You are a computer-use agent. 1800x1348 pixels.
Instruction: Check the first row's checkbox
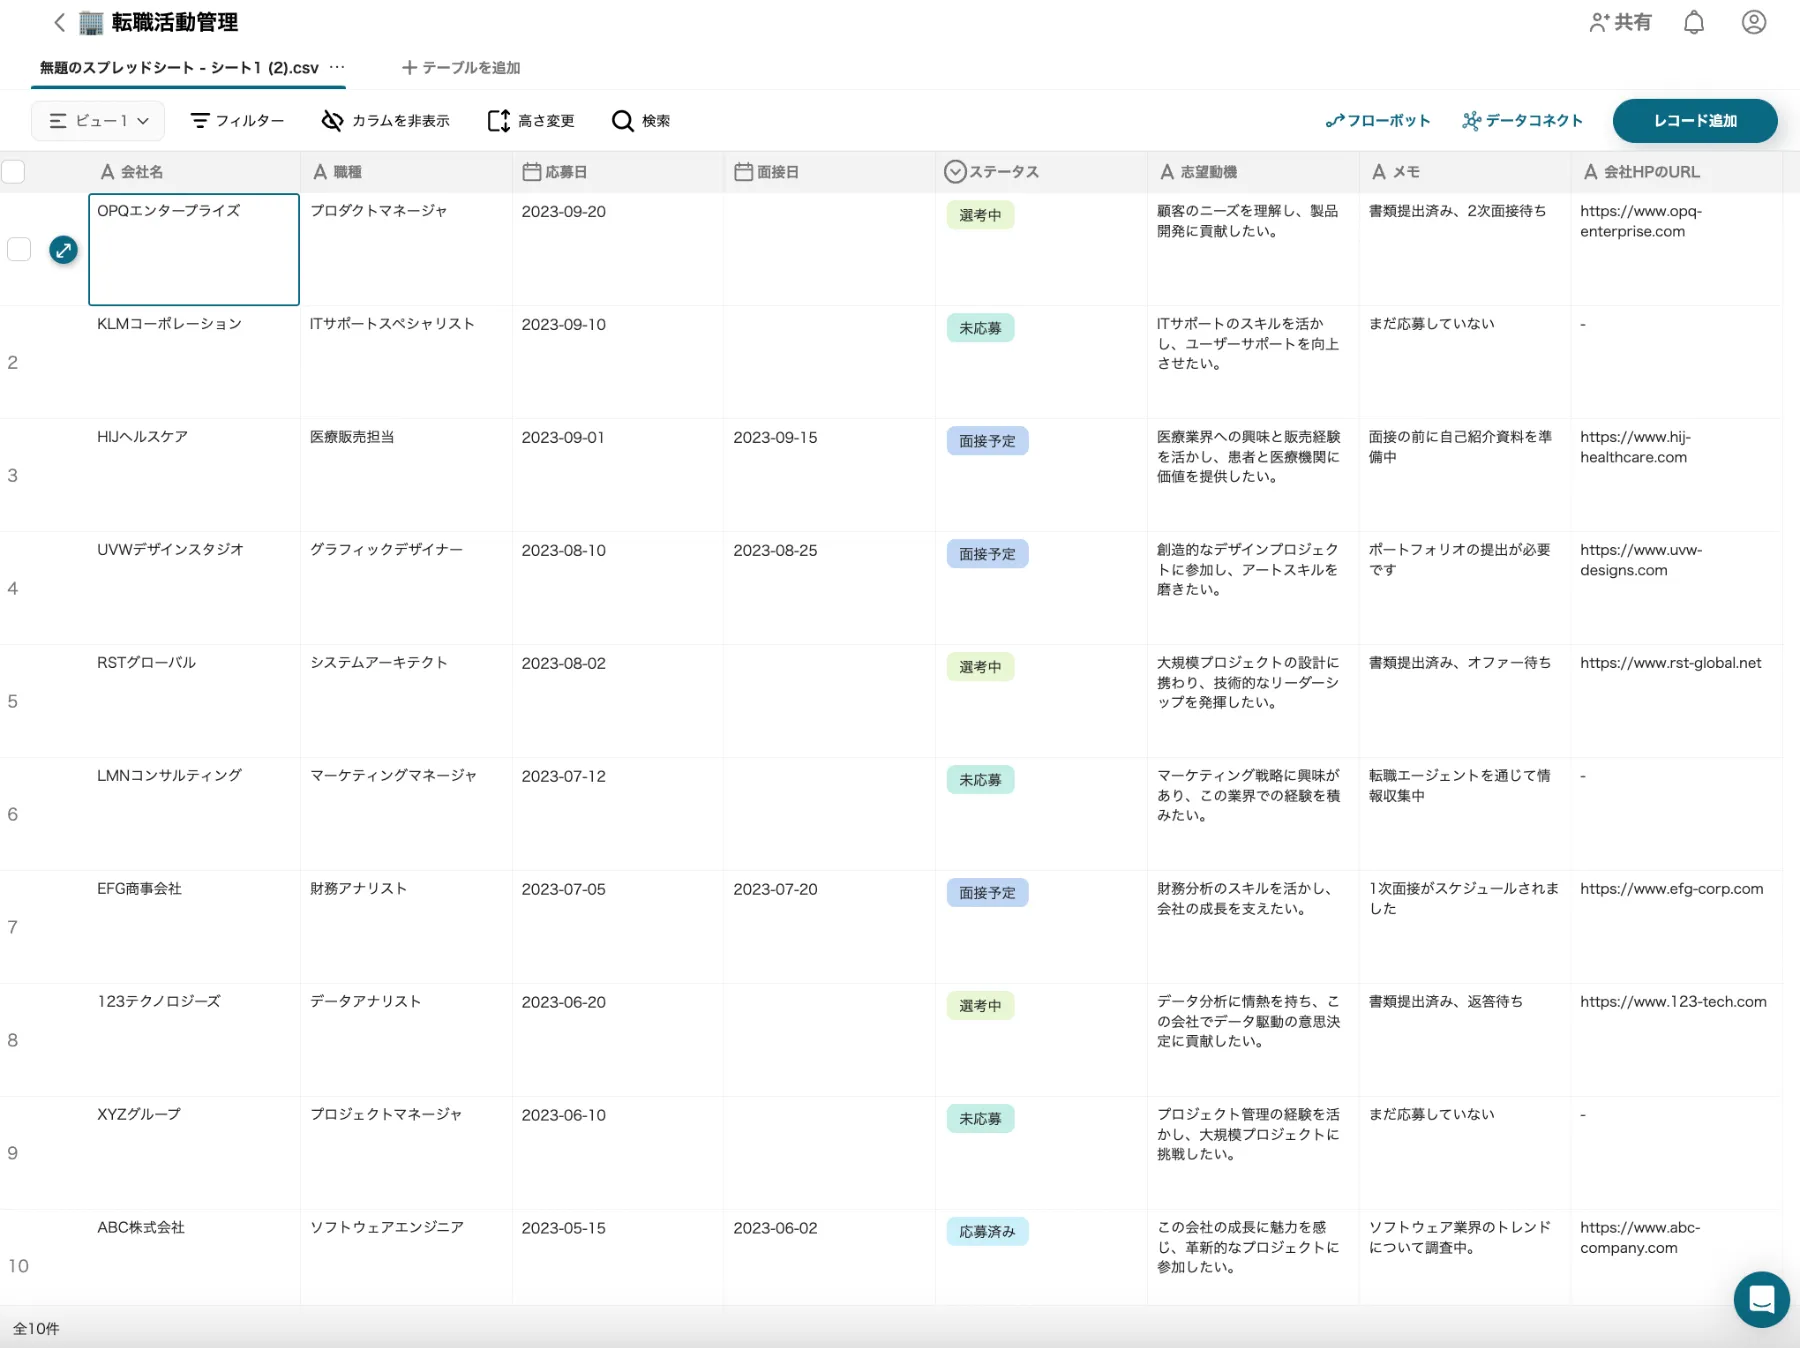coord(19,249)
